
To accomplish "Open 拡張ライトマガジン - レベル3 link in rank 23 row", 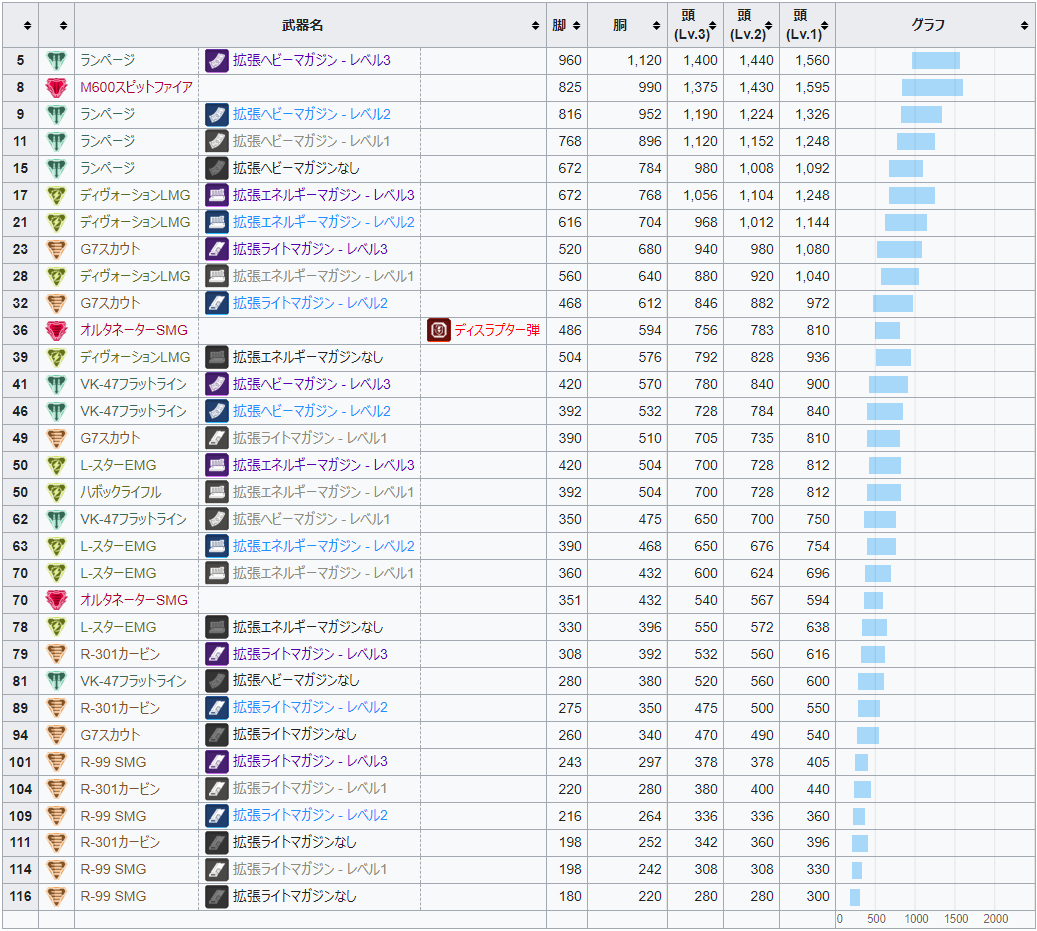I will click(x=310, y=249).
